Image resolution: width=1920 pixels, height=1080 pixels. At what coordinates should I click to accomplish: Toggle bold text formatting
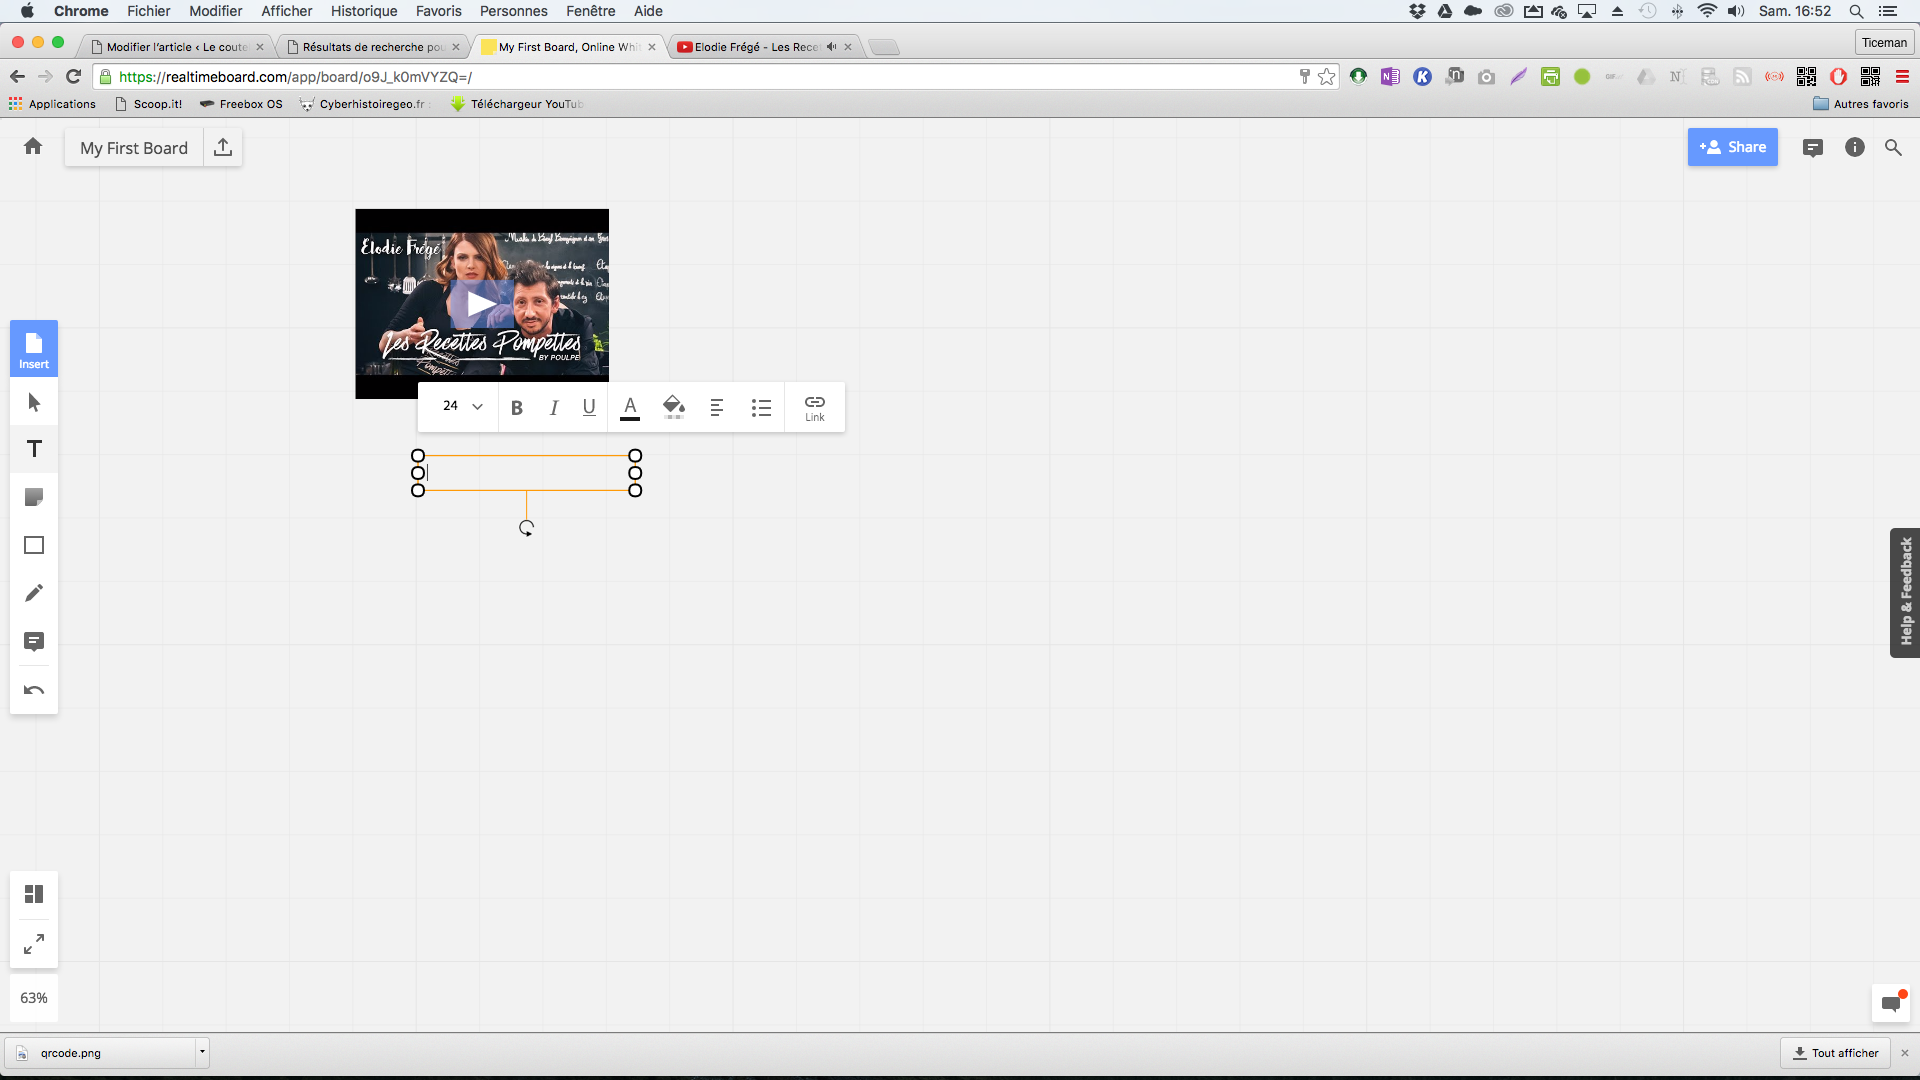point(517,407)
